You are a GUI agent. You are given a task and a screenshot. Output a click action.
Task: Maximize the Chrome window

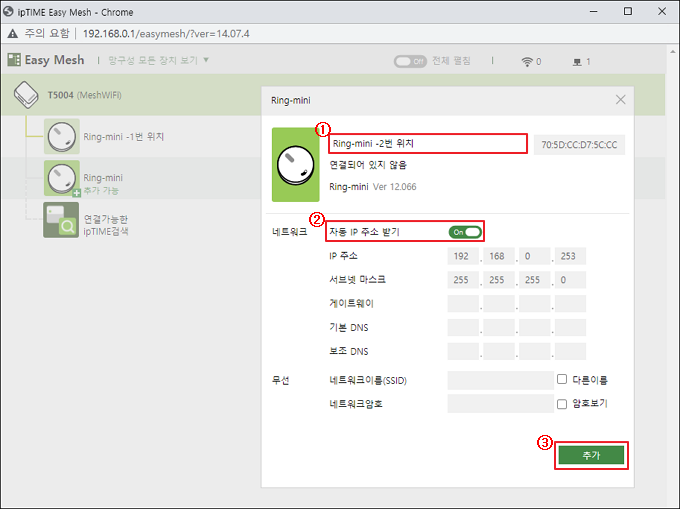[628, 11]
